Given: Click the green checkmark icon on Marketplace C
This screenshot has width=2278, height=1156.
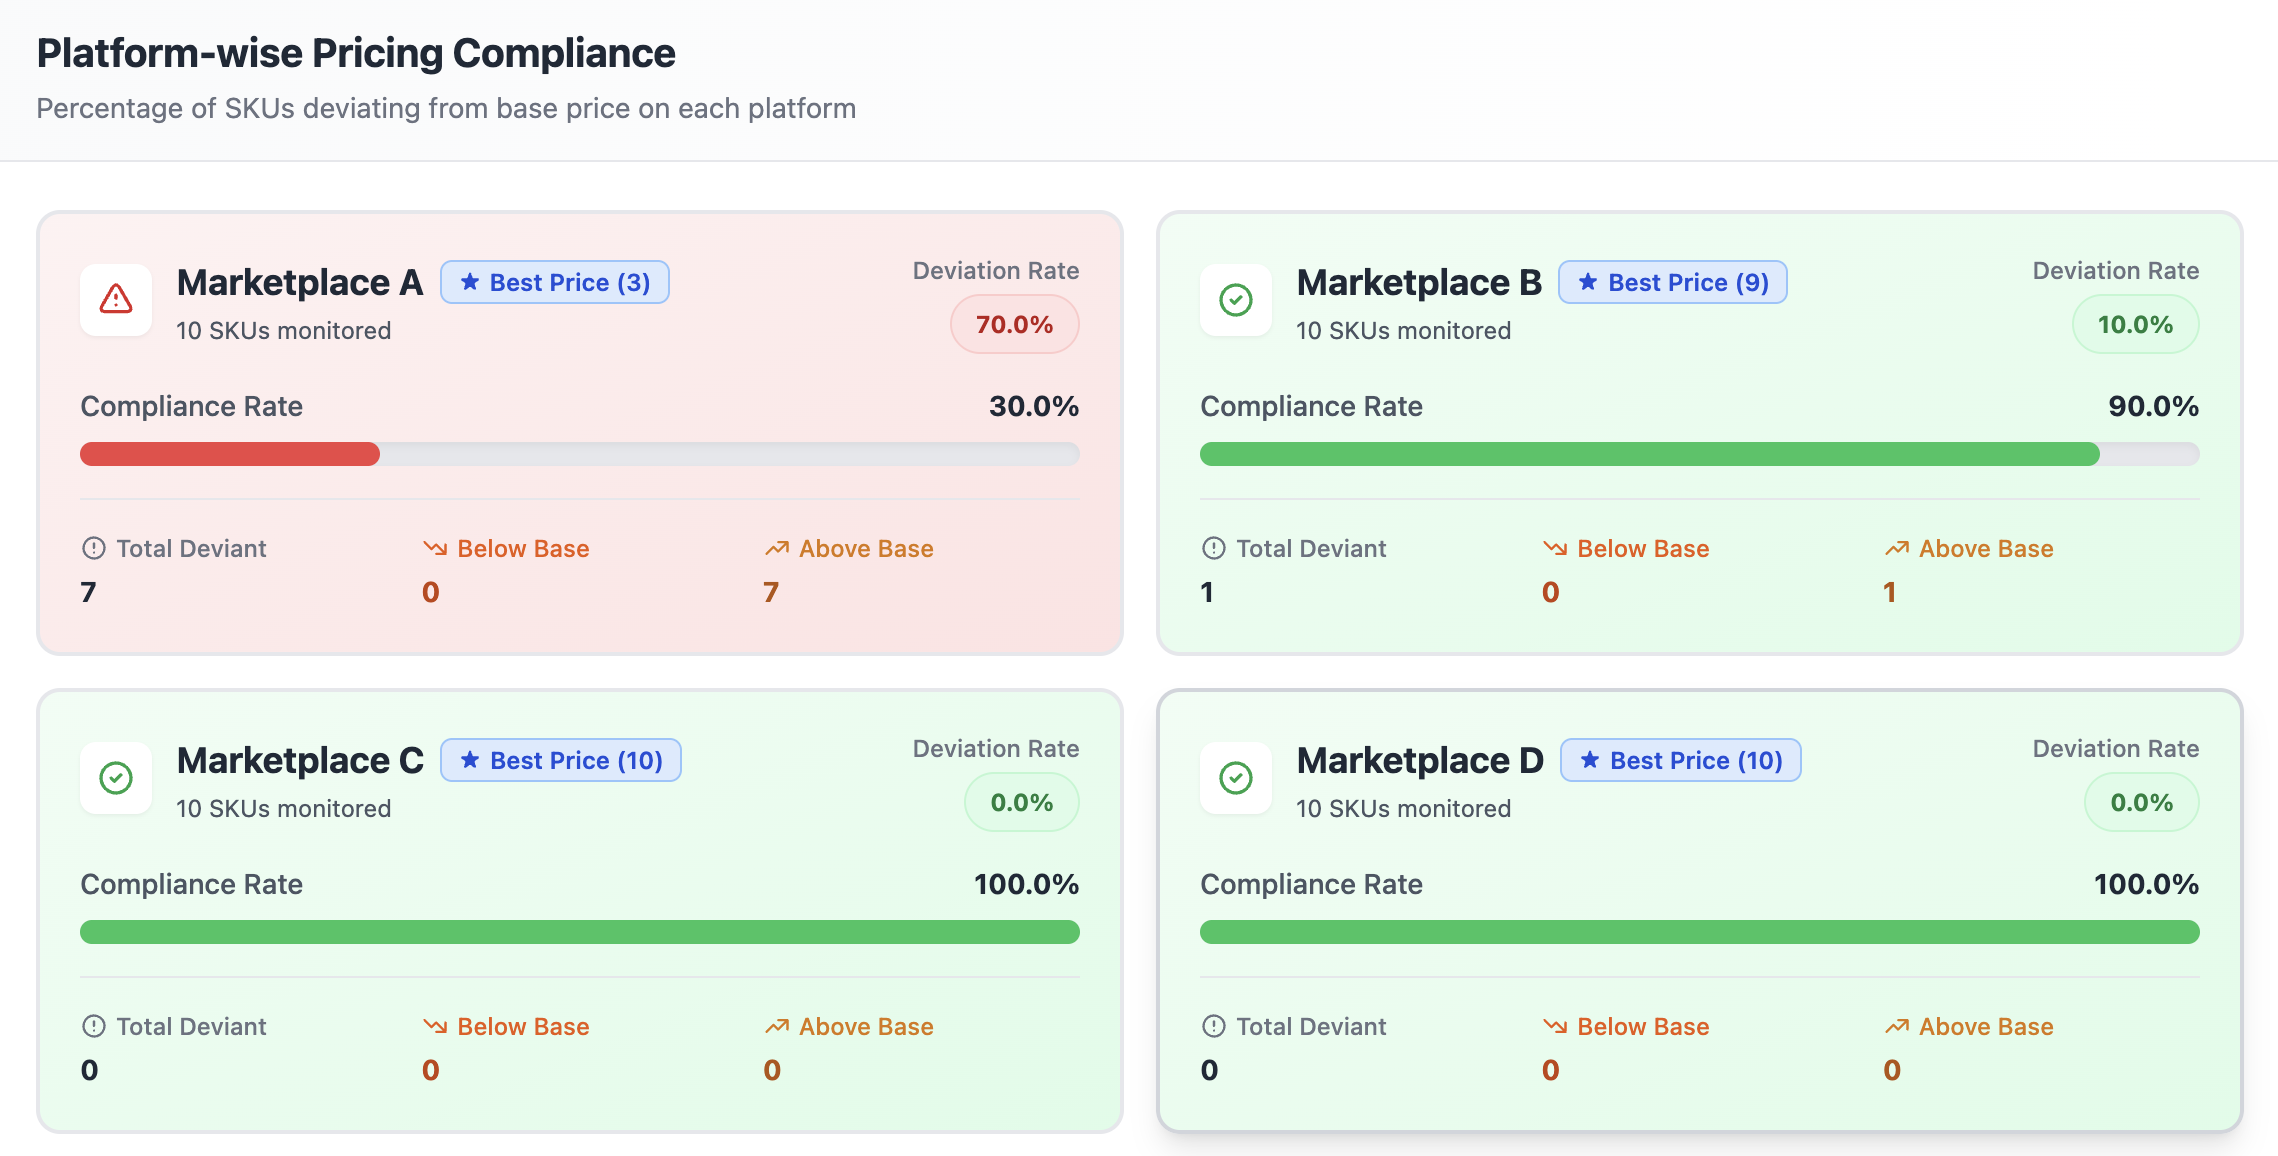Looking at the screenshot, I should [115, 778].
